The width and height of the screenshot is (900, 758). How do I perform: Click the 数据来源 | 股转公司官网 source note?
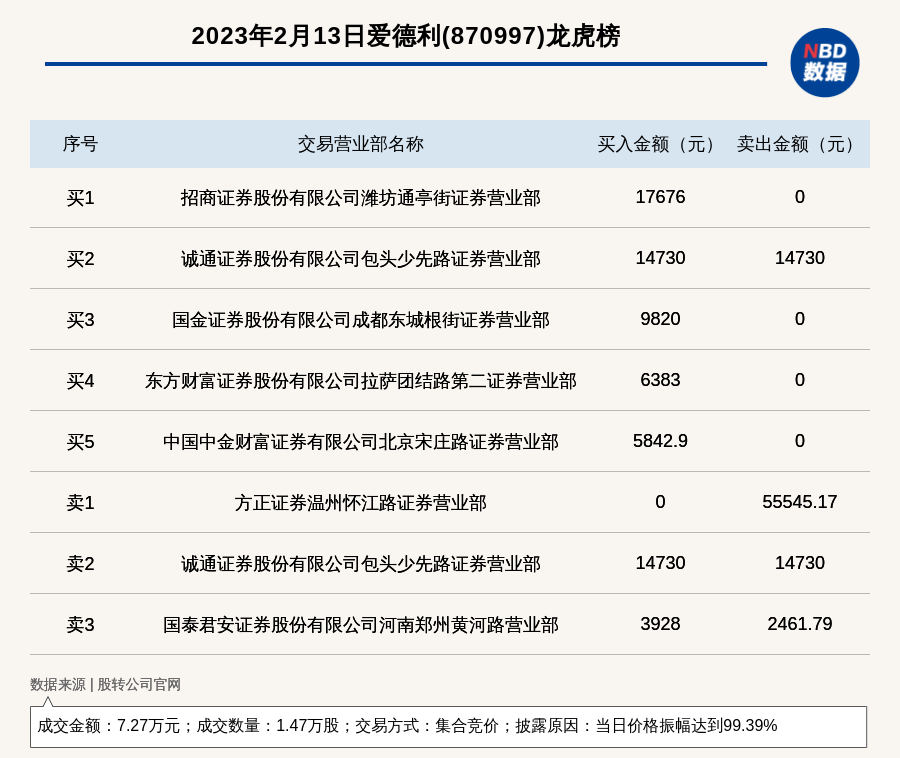(x=106, y=685)
